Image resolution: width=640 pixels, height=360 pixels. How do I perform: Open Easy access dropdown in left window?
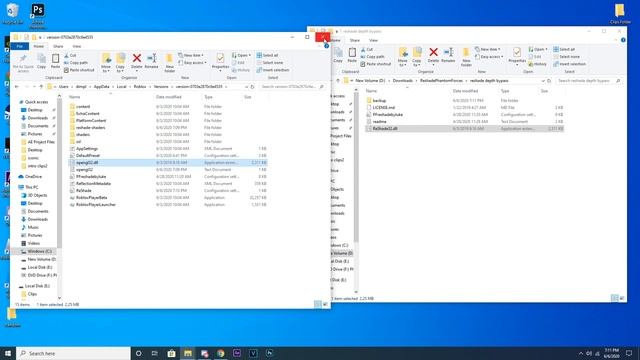[x=192, y=62]
